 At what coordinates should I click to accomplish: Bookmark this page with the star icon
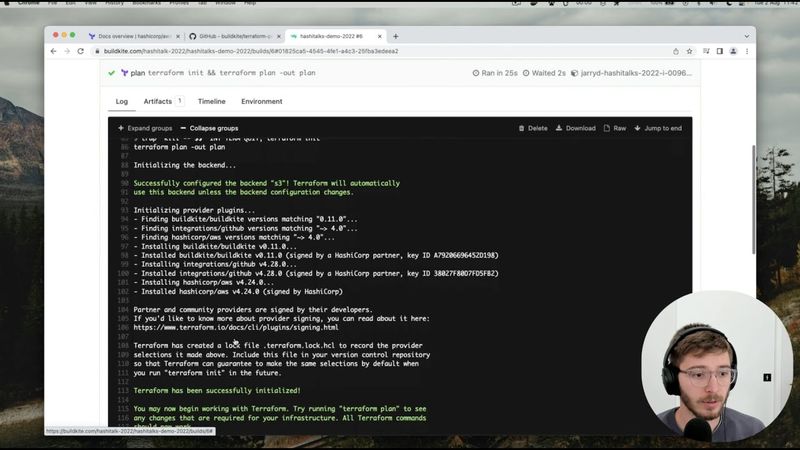pos(689,51)
